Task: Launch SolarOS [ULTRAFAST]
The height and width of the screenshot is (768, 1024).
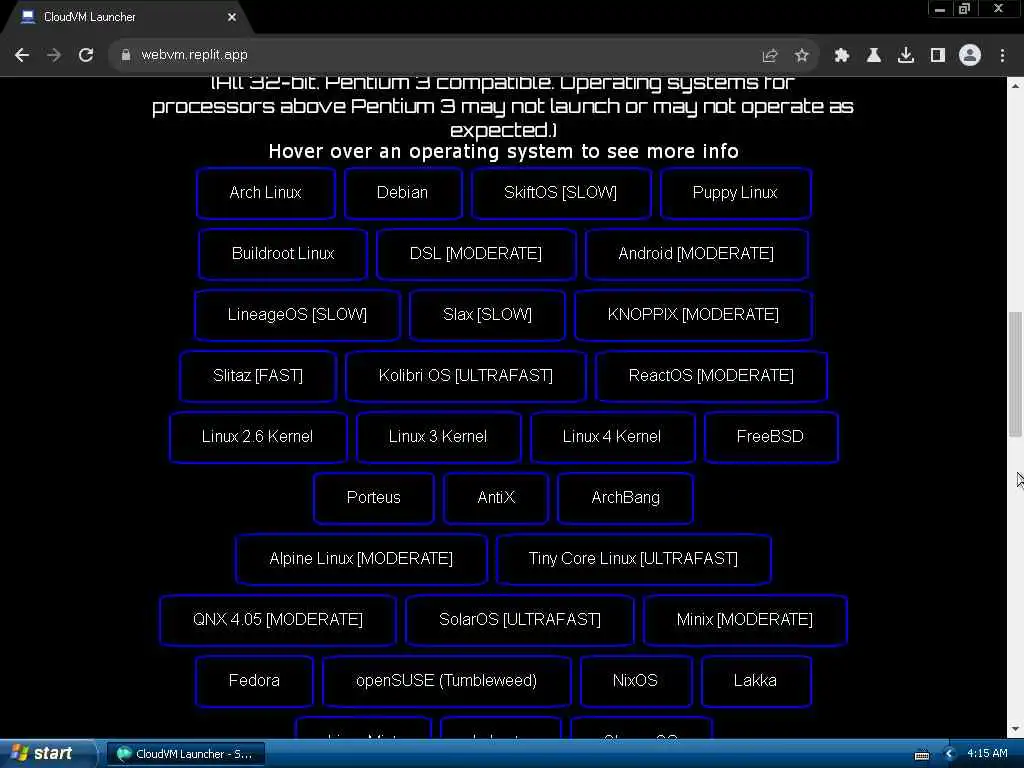Action: coord(520,620)
